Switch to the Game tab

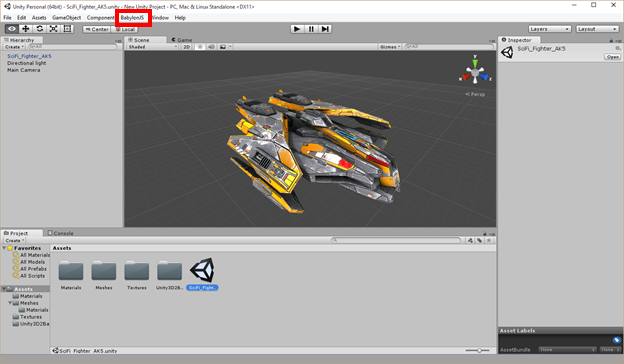[182, 40]
